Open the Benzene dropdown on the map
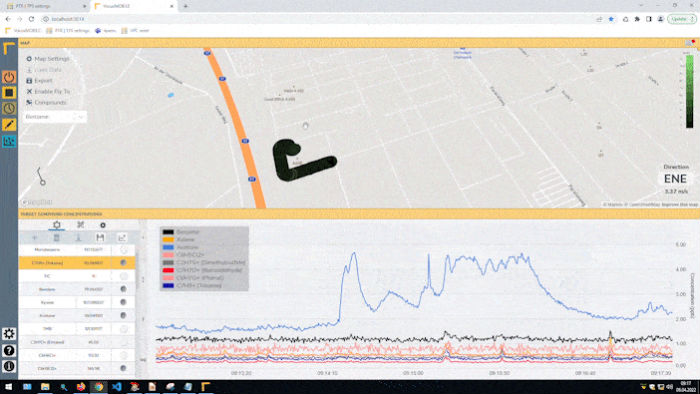The image size is (700, 394). [x=54, y=116]
